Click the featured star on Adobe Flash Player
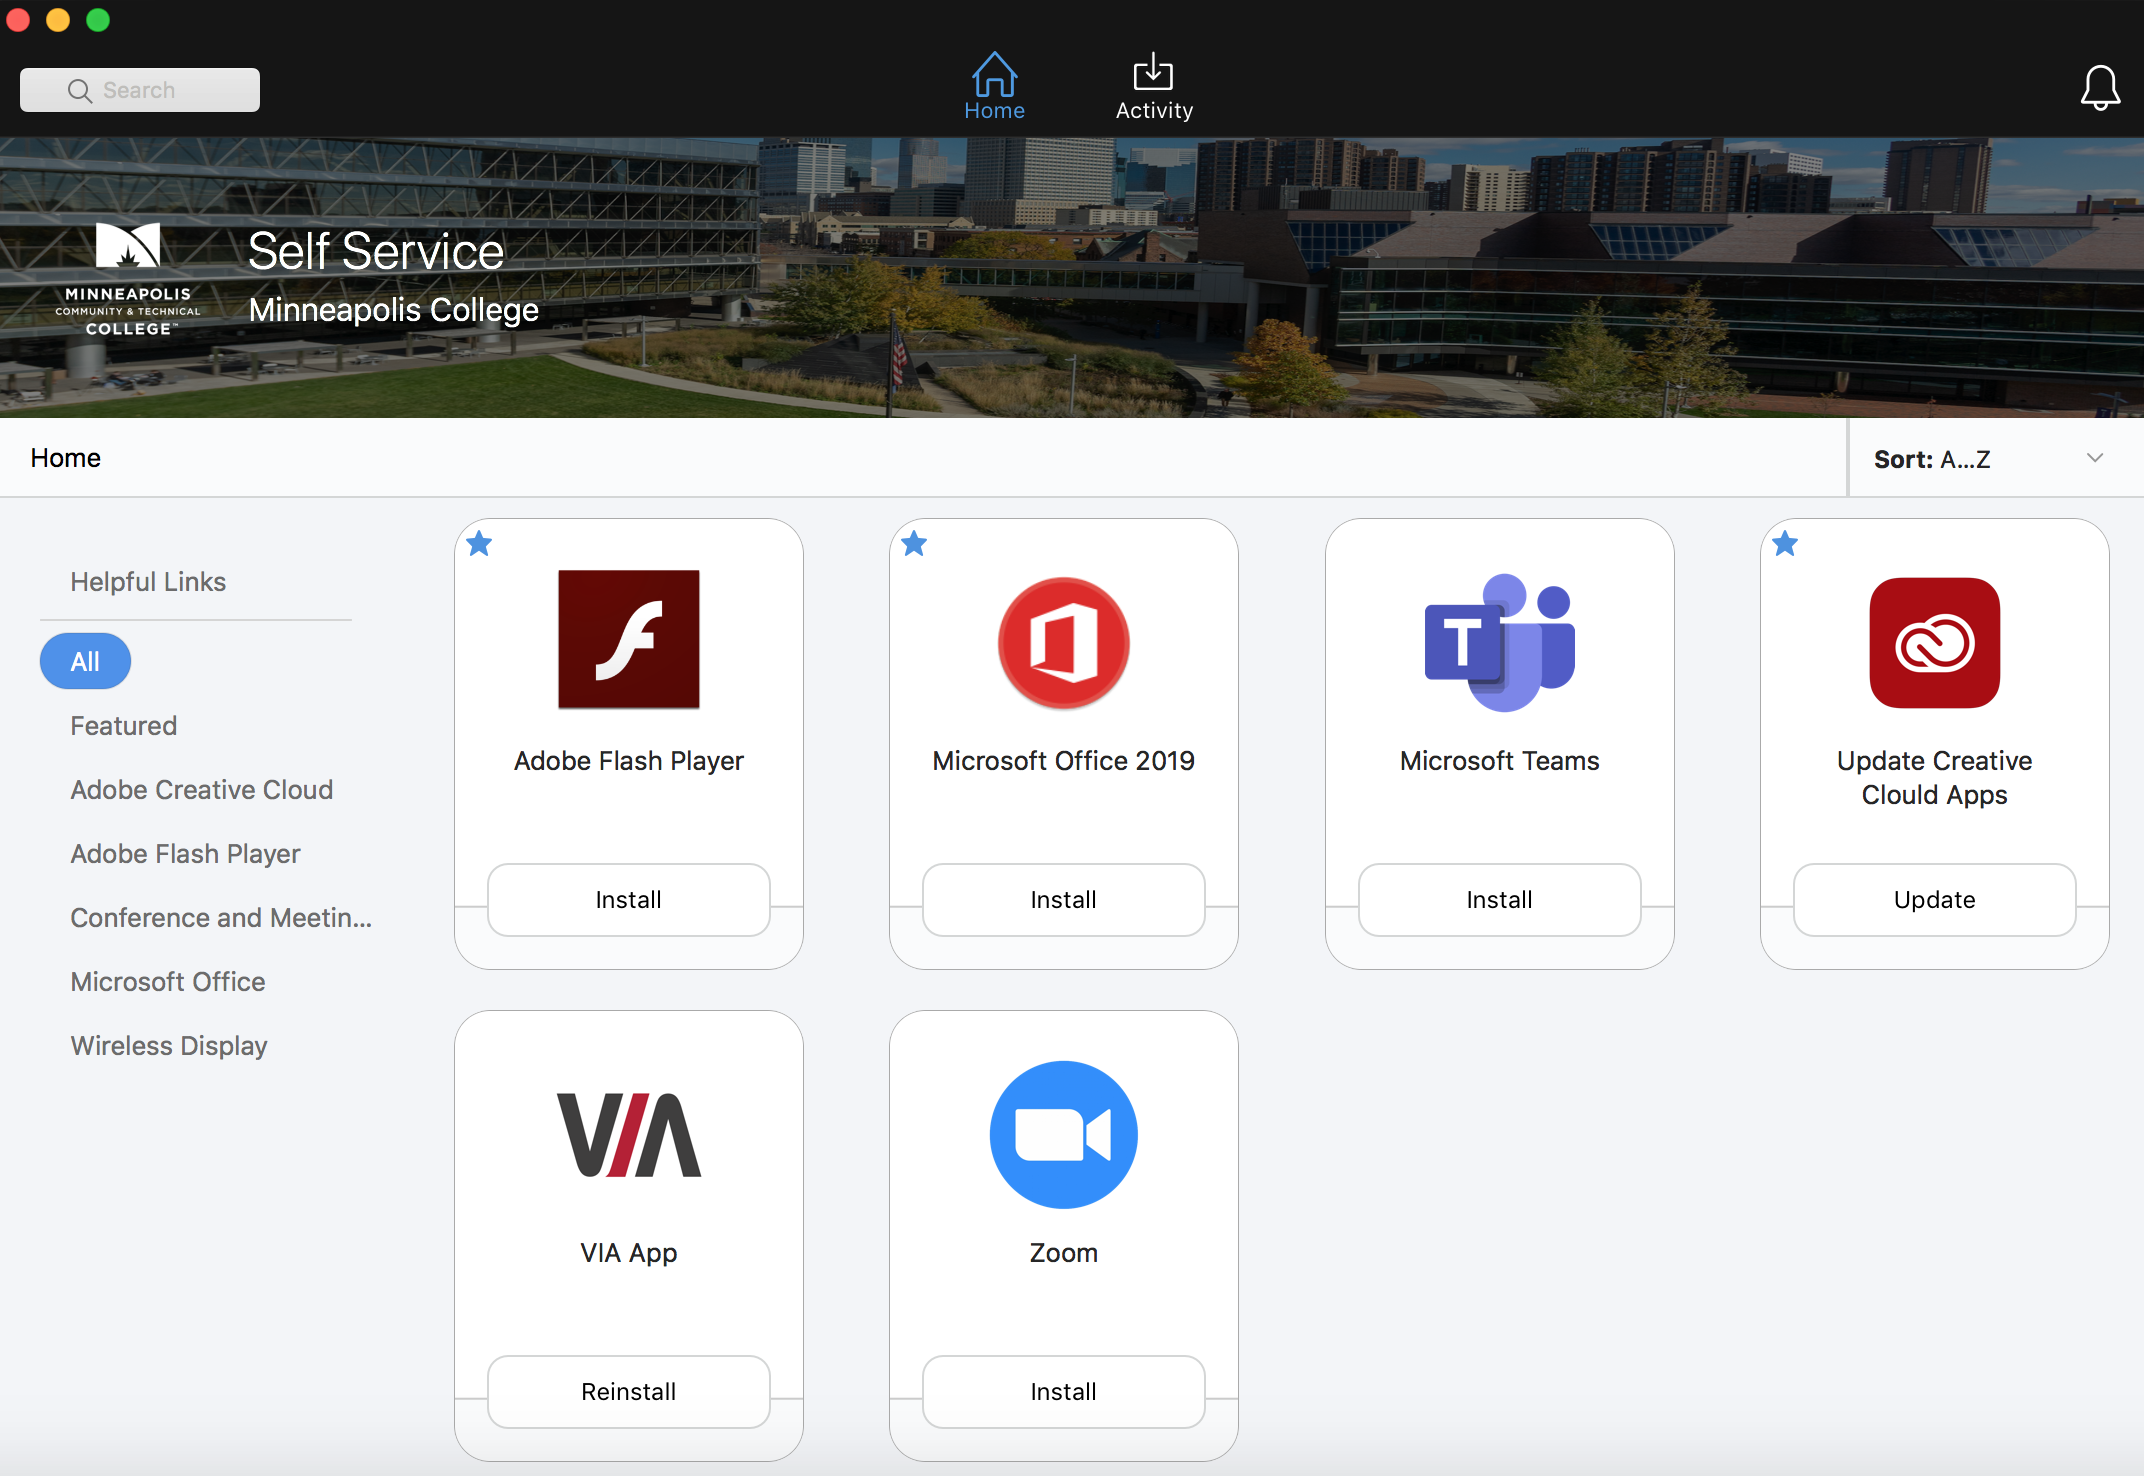 479,544
